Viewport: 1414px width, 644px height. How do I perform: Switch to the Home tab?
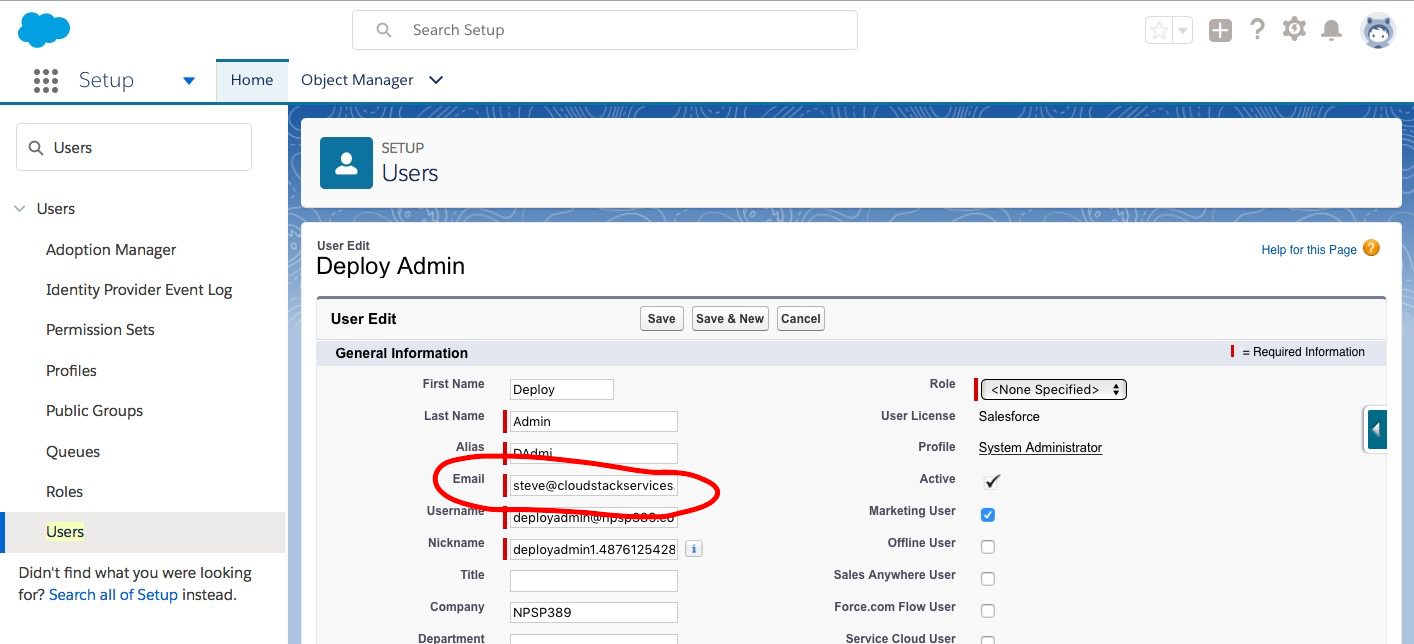[252, 80]
